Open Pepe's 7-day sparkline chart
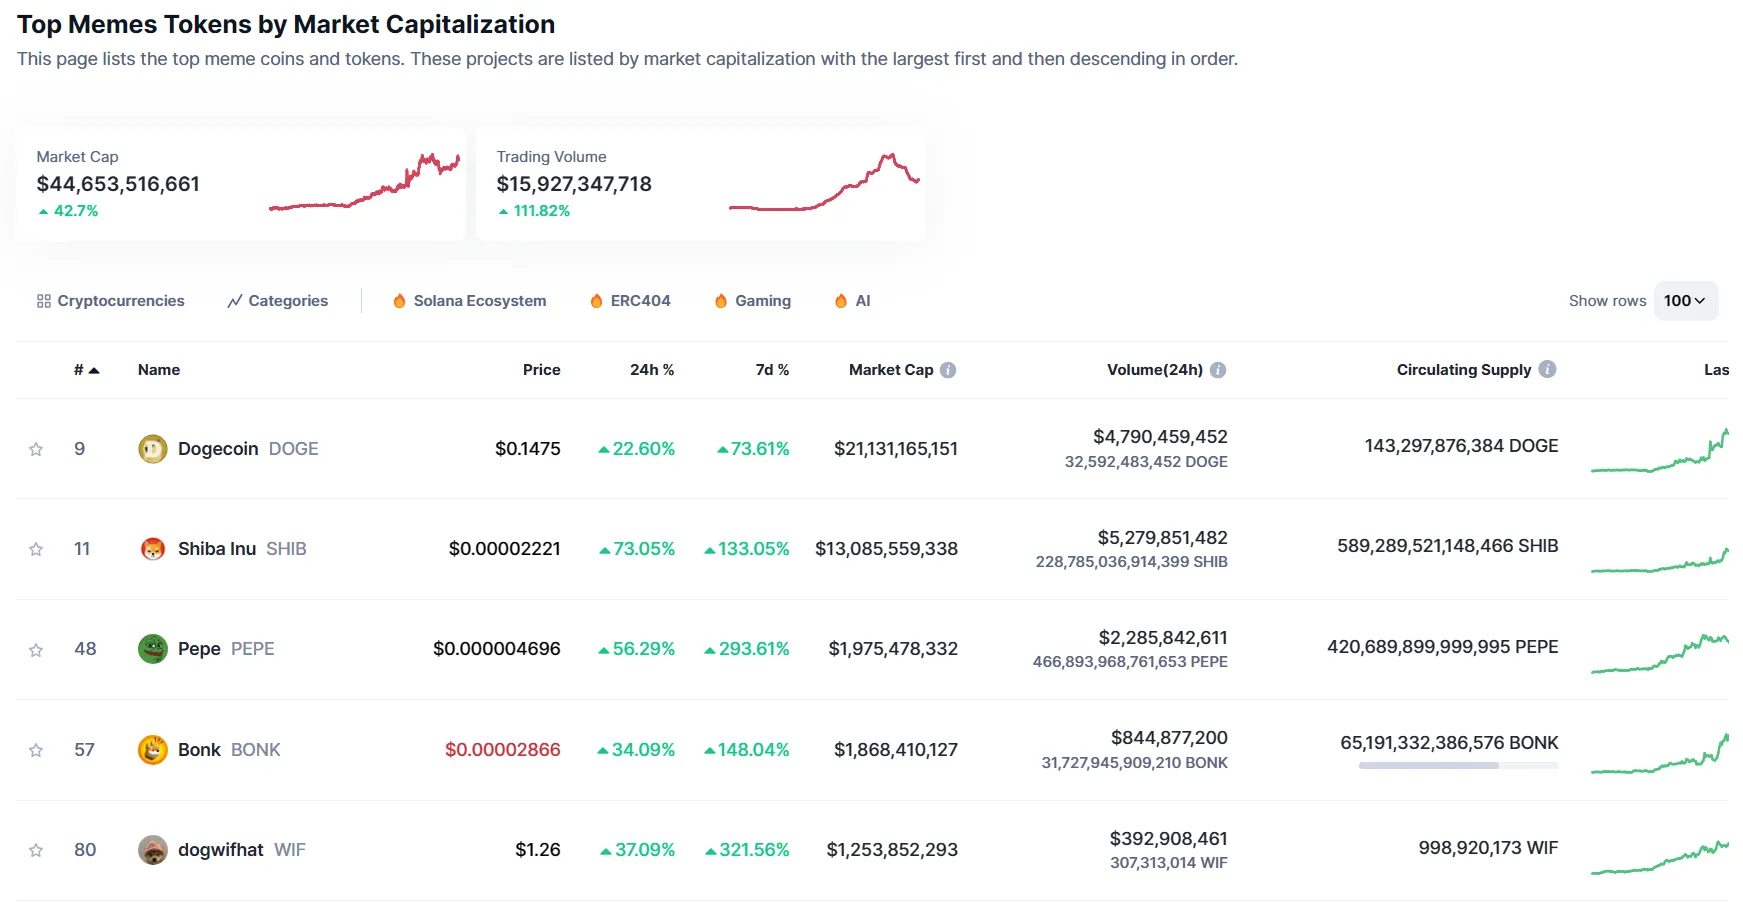Viewport: 1743px width, 903px height. coord(1660,653)
